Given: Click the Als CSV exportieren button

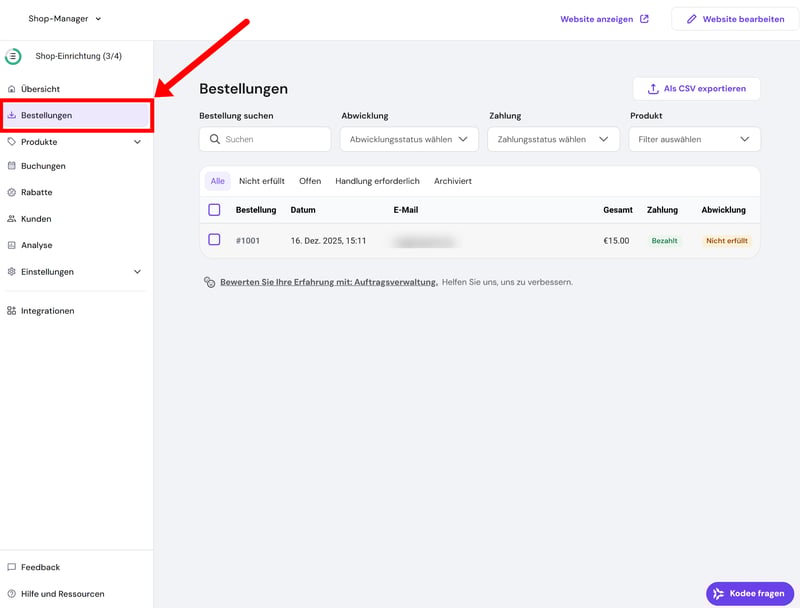Looking at the screenshot, I should pos(696,89).
